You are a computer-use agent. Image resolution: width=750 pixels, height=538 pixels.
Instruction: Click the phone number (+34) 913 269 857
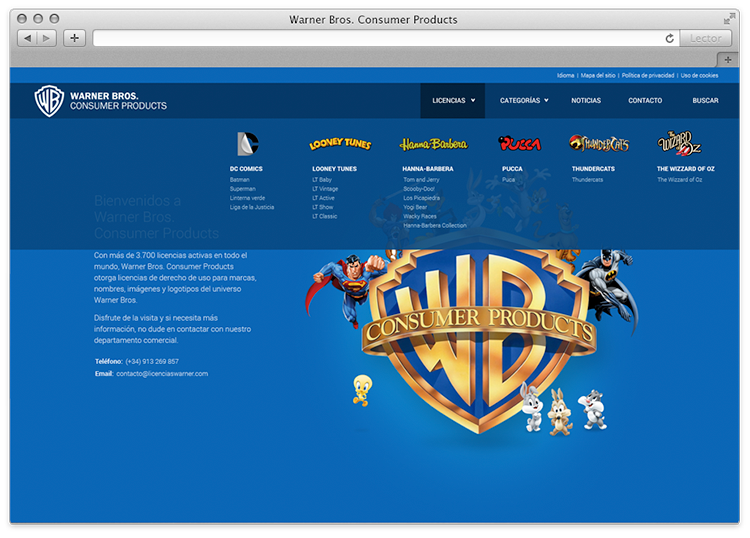(x=152, y=362)
